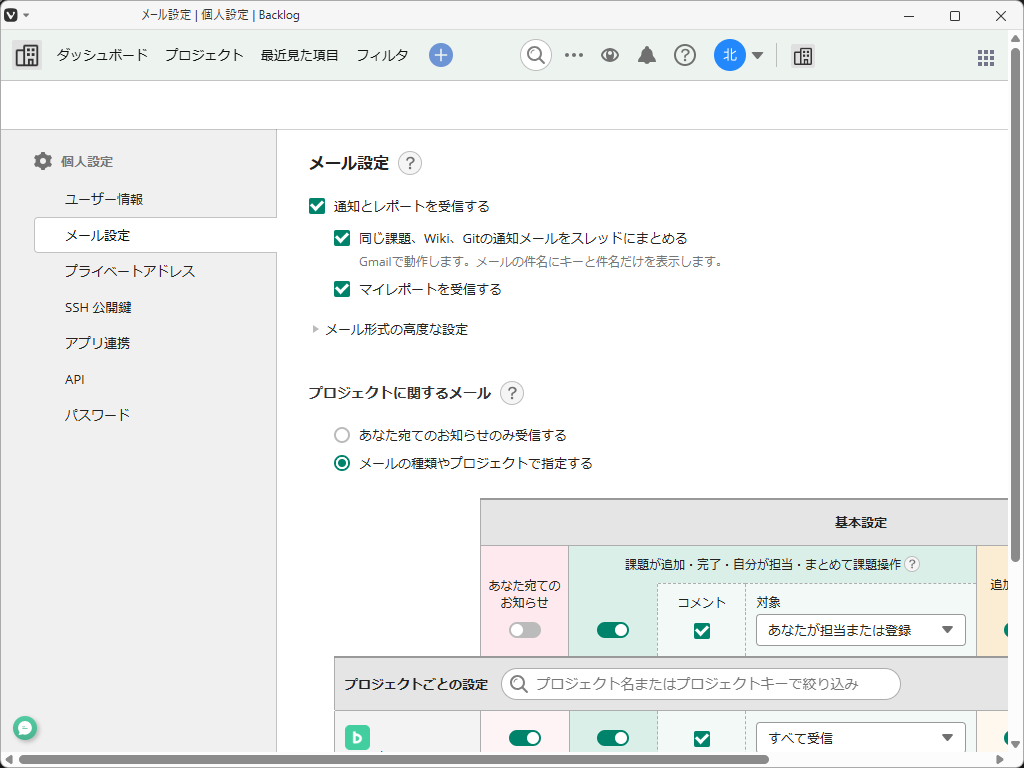The height and width of the screenshot is (768, 1024).
Task: Toggle マイレポートを受信する checkbox
Action: click(342, 289)
